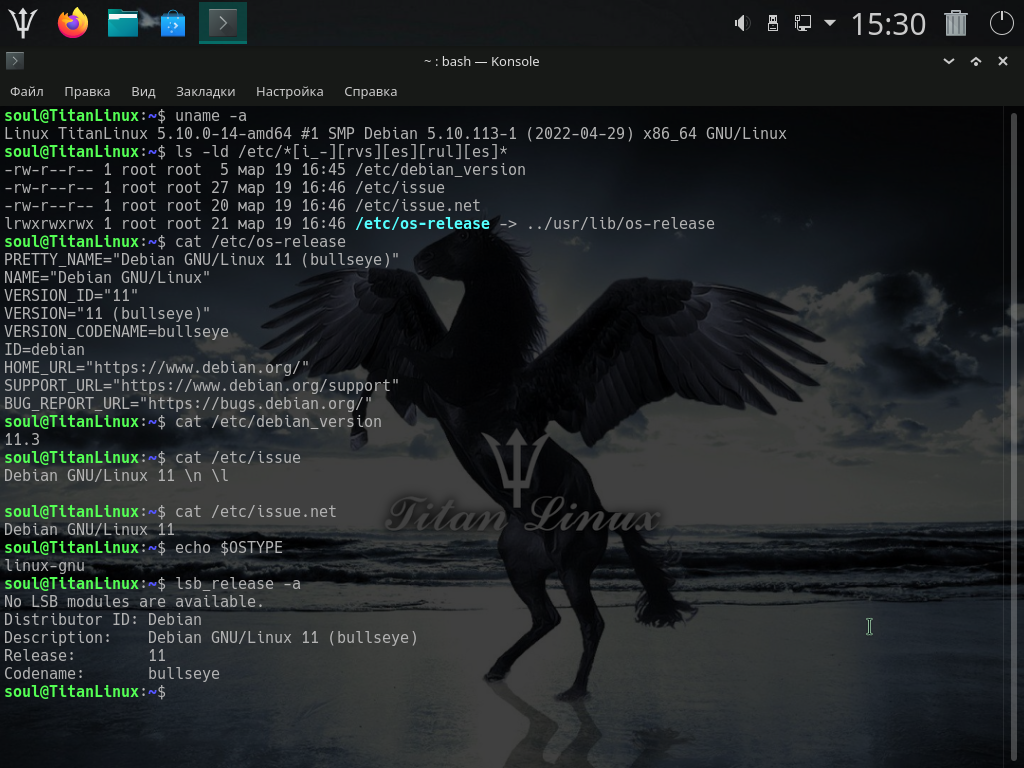Open the Закладки menu

(x=206, y=91)
